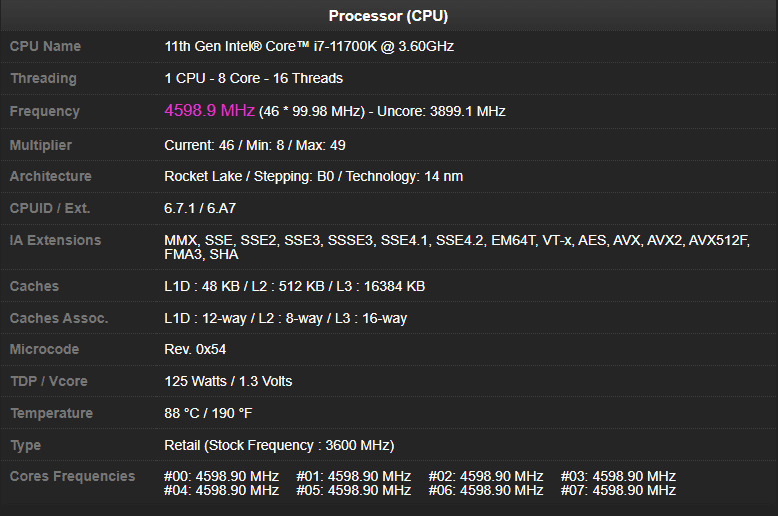Viewport: 778px width, 516px height.
Task: Click '1 CPU - 8 Core - 16 Threads' value
Action: tap(254, 78)
